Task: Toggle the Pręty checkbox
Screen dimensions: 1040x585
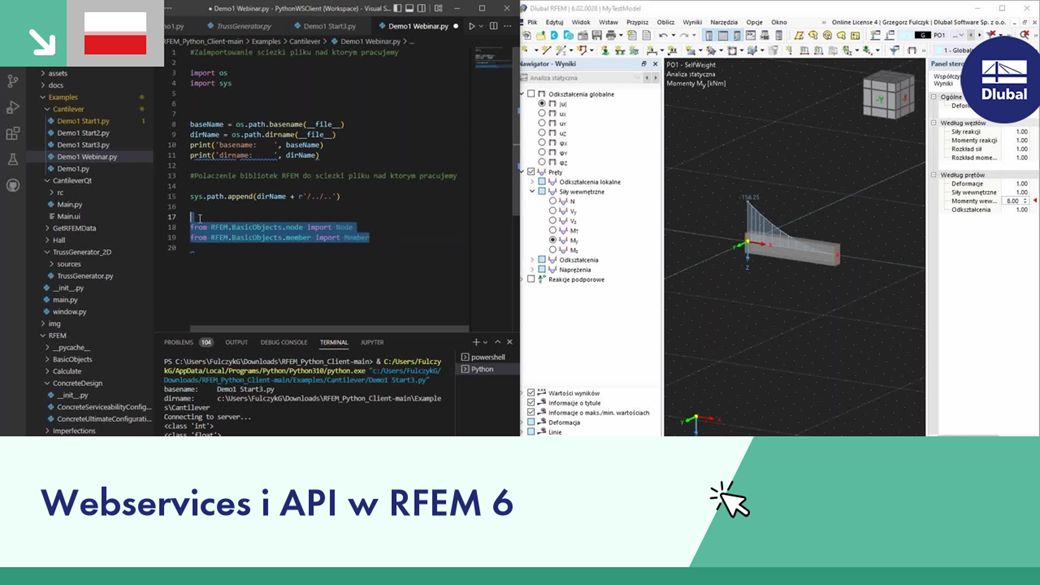Action: pos(531,172)
